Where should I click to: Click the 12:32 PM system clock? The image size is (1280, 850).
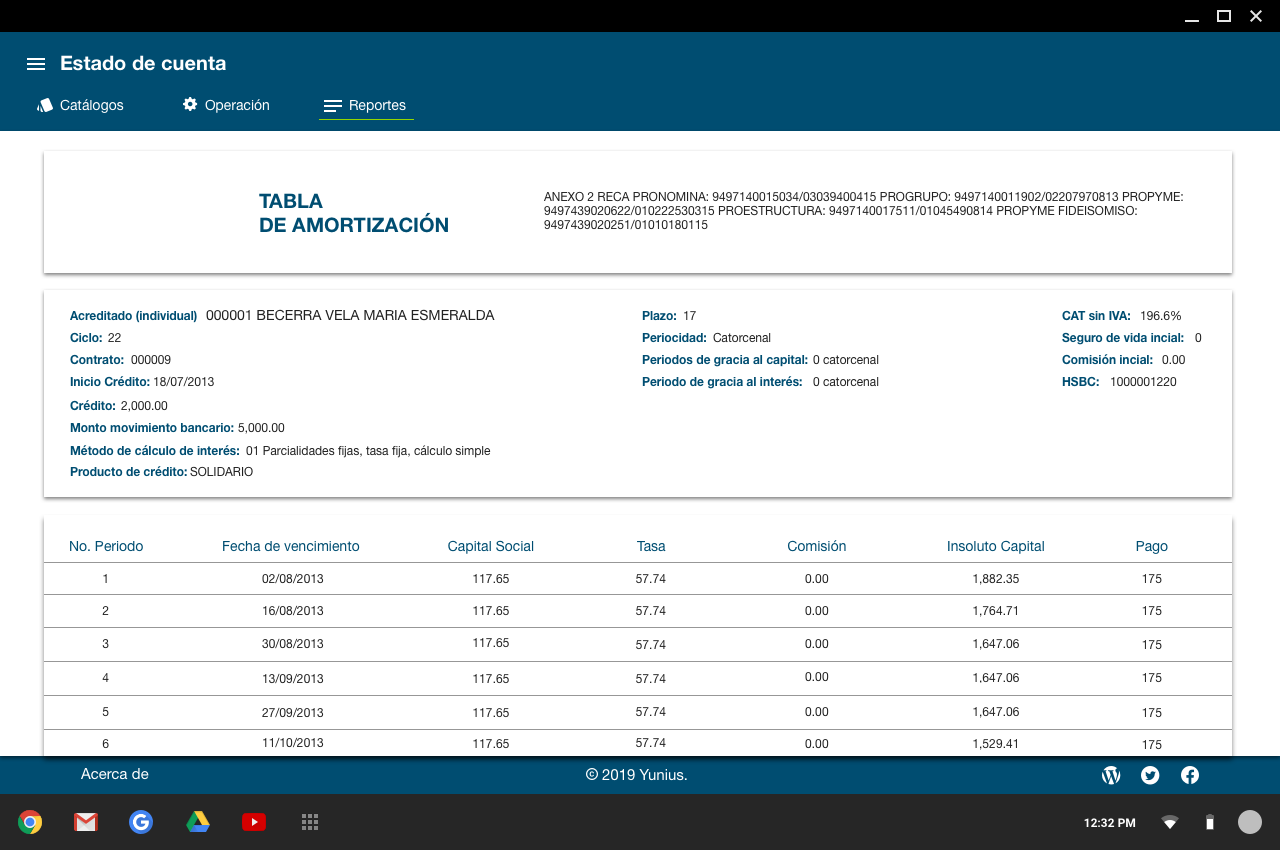tap(1109, 823)
